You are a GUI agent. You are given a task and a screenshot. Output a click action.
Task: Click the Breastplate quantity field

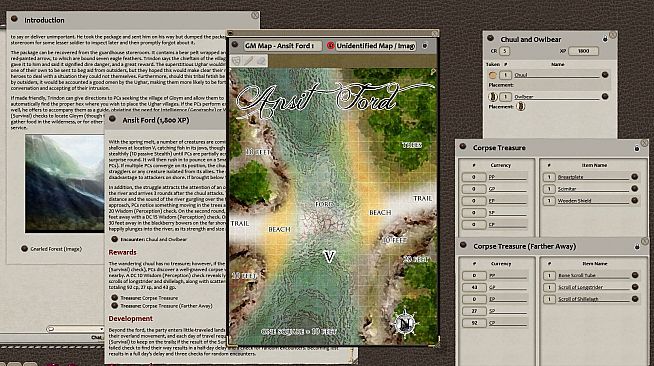[x=549, y=177]
